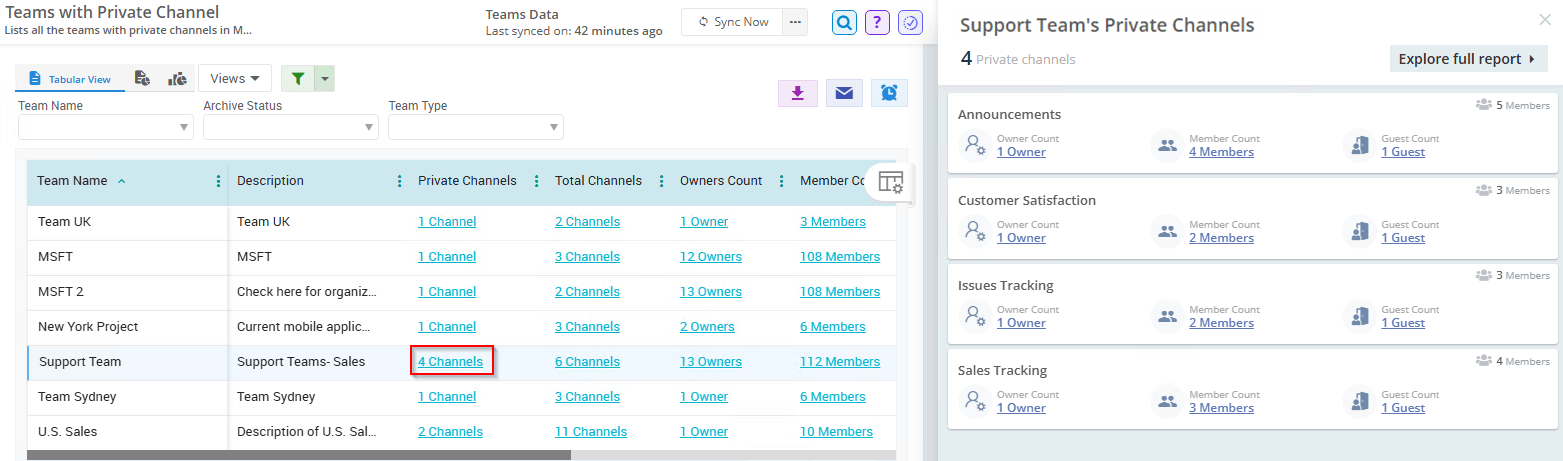Viewport: 1563px width, 461px height.
Task: Open Support Team's 4 Channels link
Action: [x=450, y=362]
